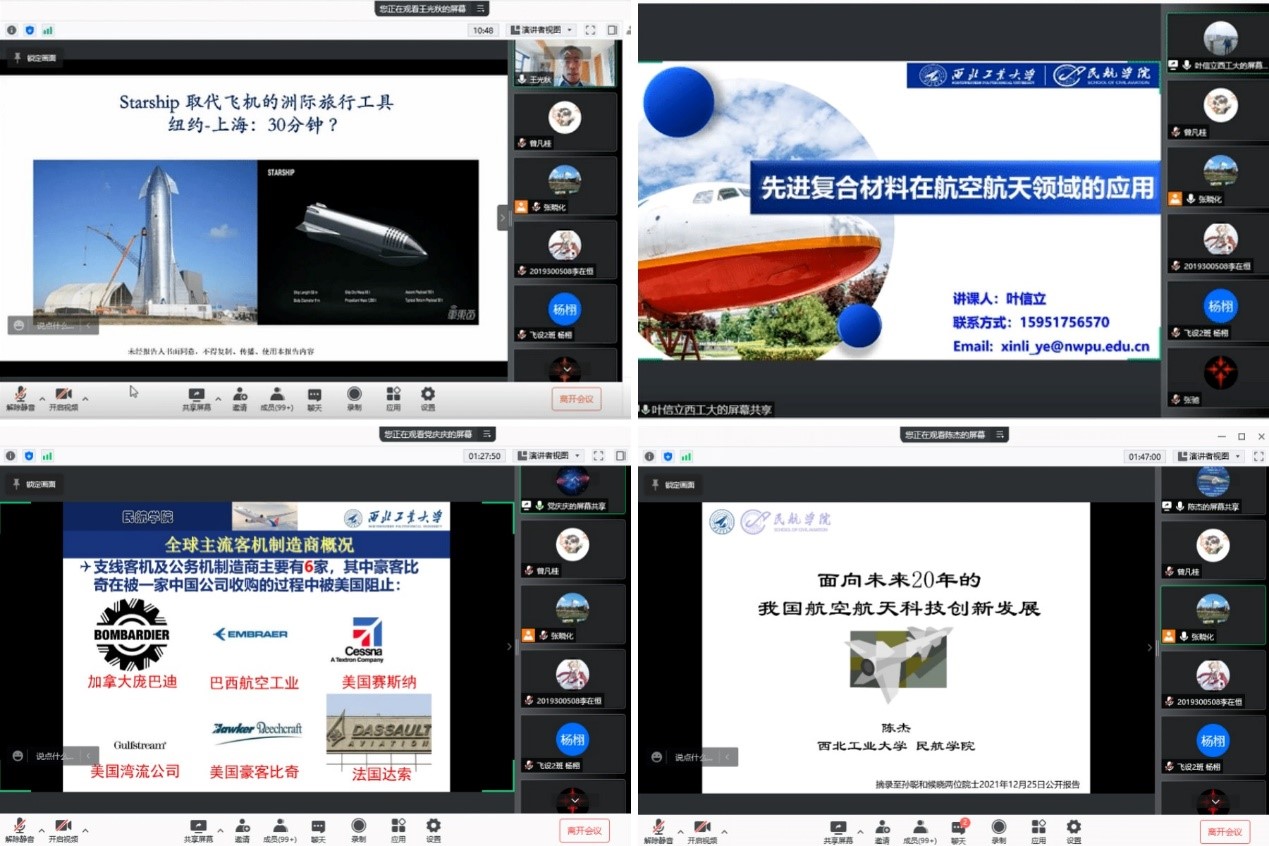Pin 锁定画面 on the Starship slide window

(x=36, y=59)
